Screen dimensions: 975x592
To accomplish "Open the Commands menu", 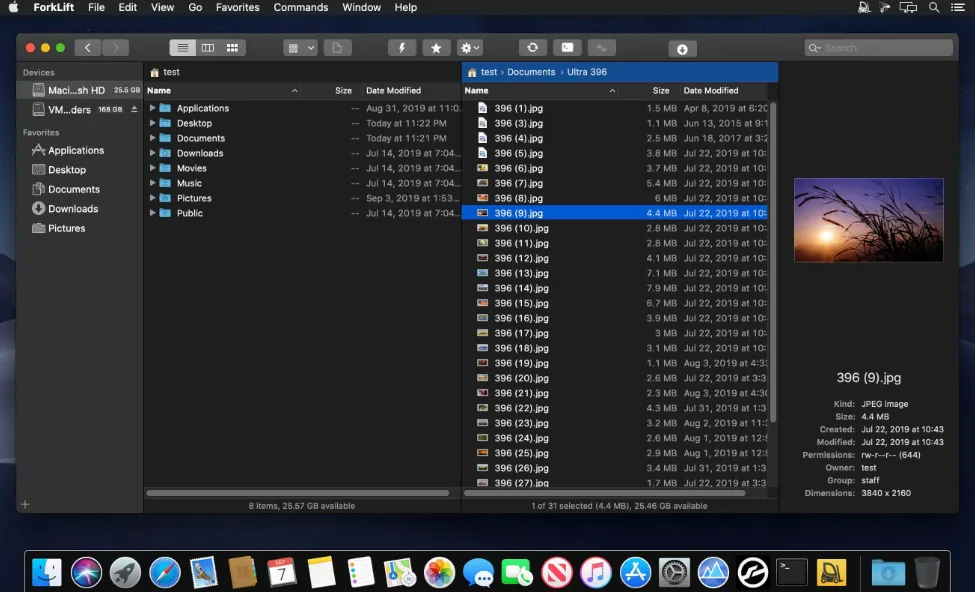I will tap(301, 7).
